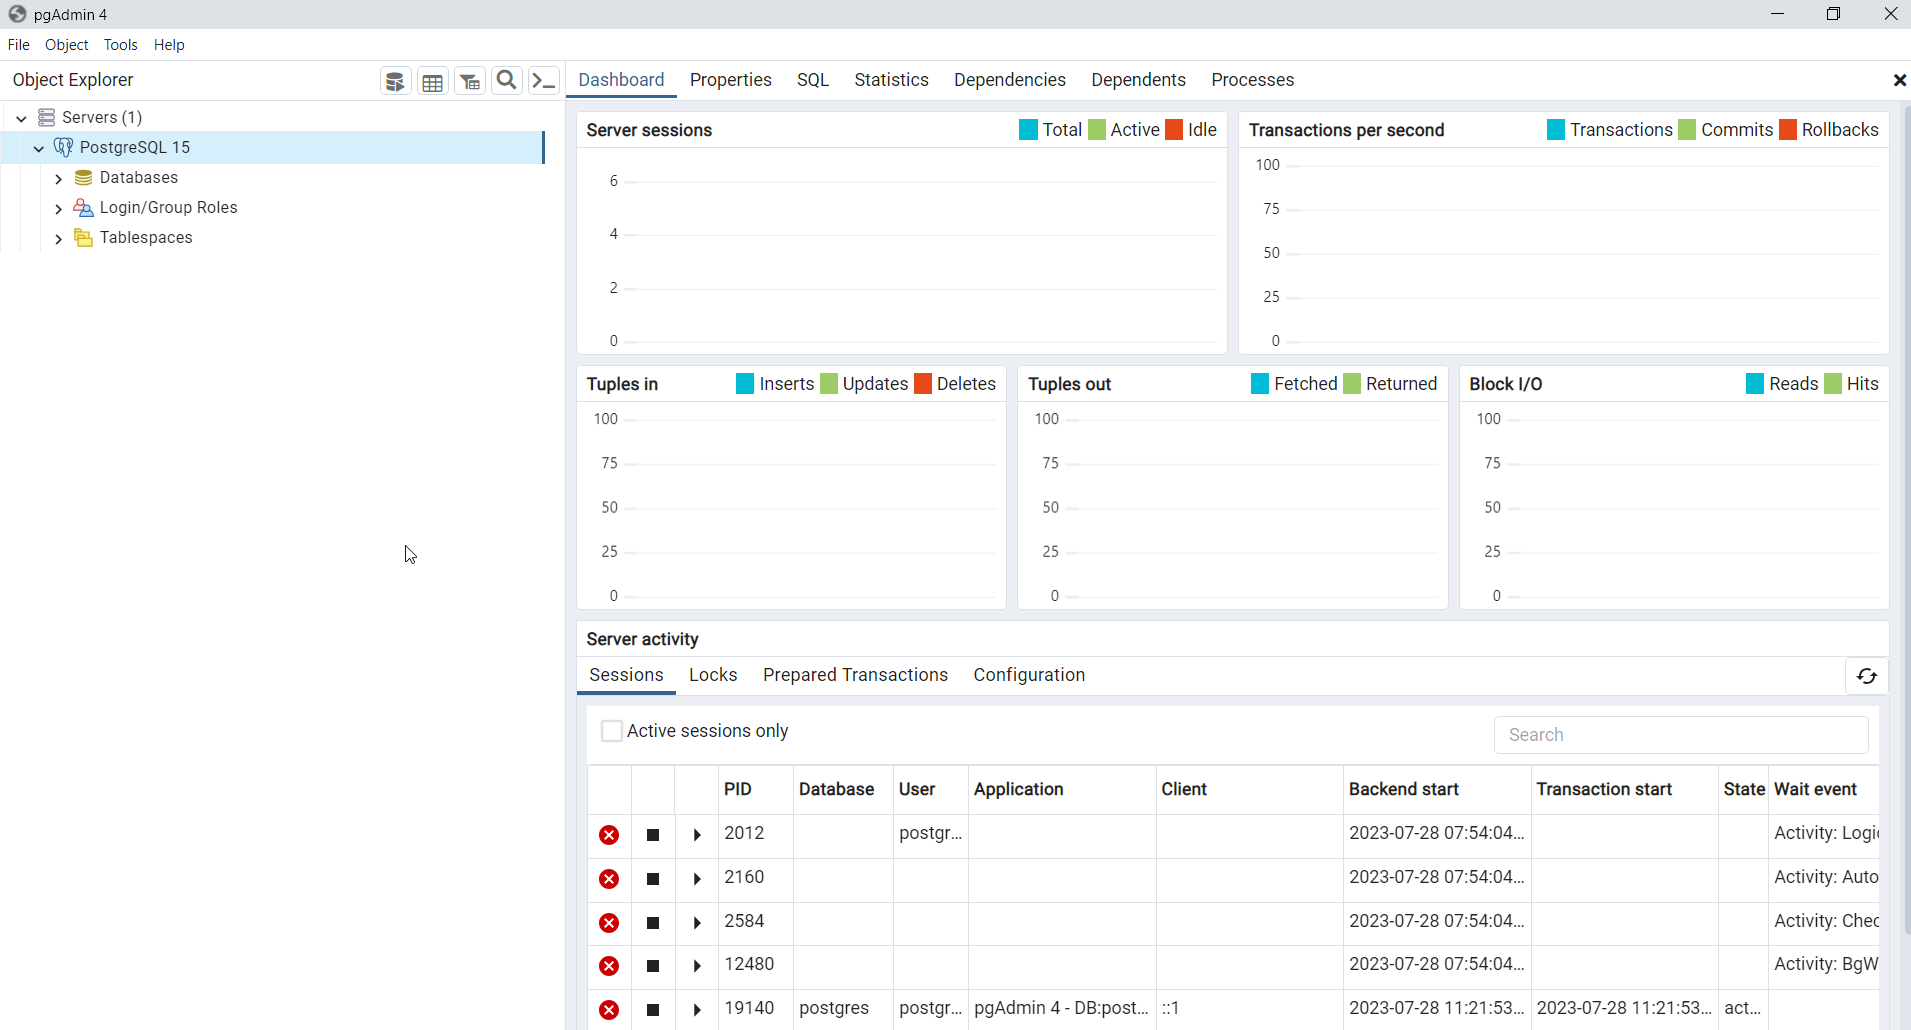This screenshot has width=1911, height=1030.
Task: Sort sessions by Backend start column
Action: (x=1403, y=789)
